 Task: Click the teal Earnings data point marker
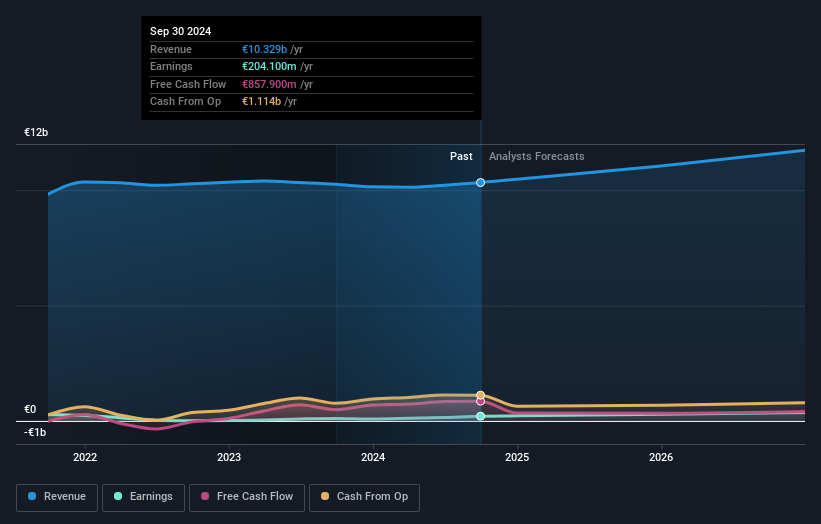(x=480, y=416)
